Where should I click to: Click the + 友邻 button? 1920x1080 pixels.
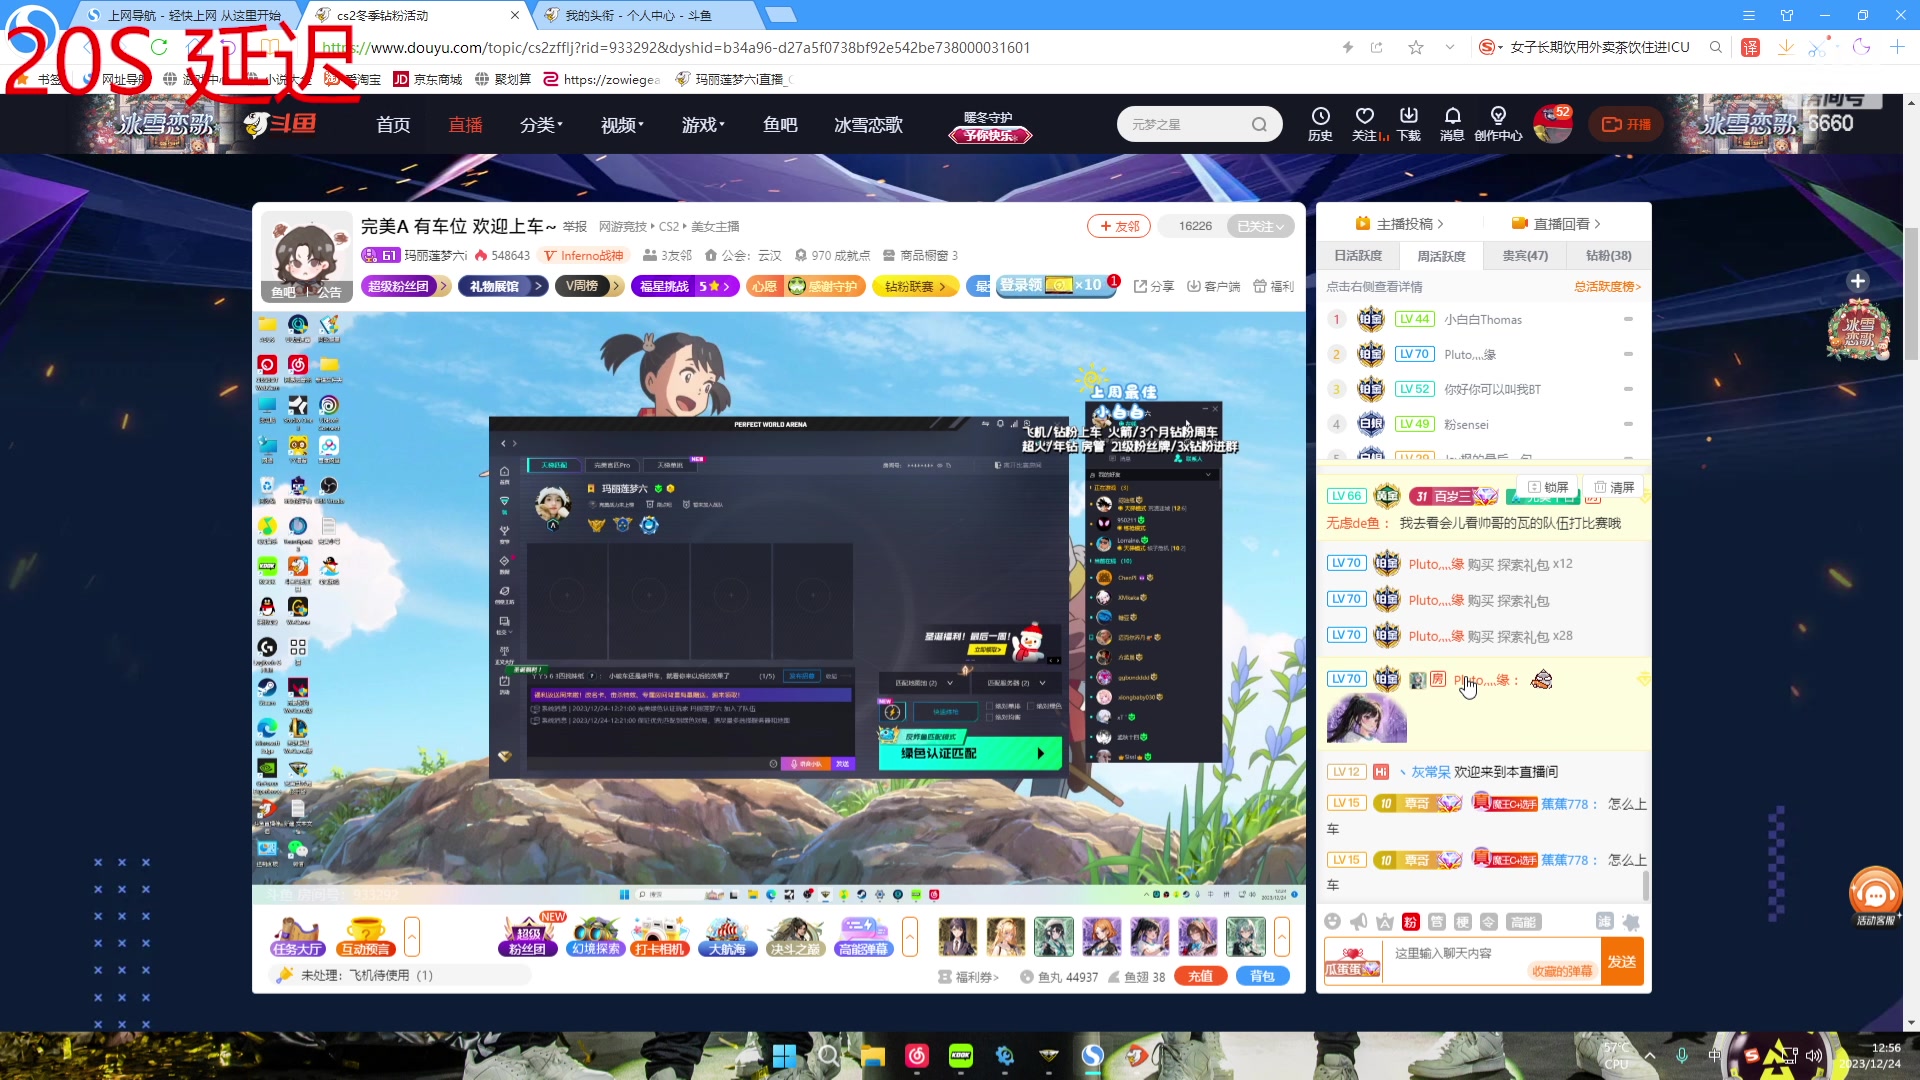(1119, 226)
